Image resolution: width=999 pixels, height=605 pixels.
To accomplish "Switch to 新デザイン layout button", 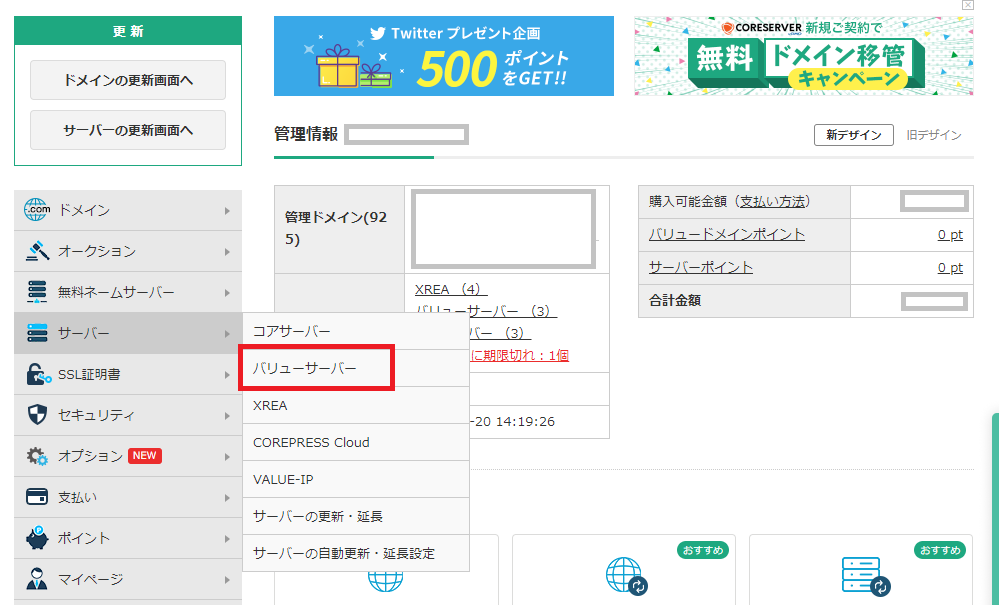I will coord(854,135).
